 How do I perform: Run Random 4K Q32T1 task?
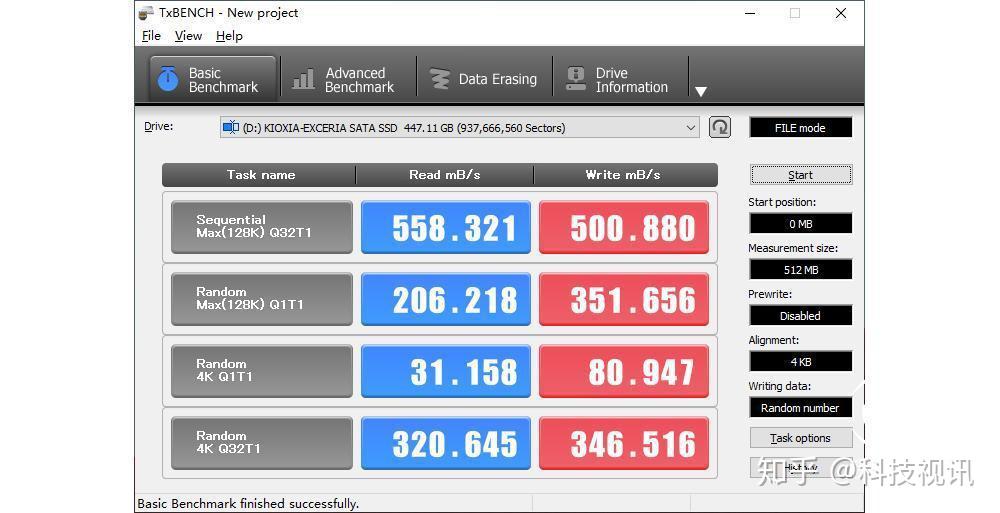261,443
